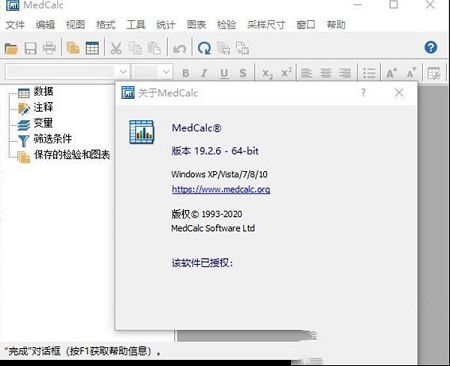Decrease font size with A-down icon

point(411,73)
